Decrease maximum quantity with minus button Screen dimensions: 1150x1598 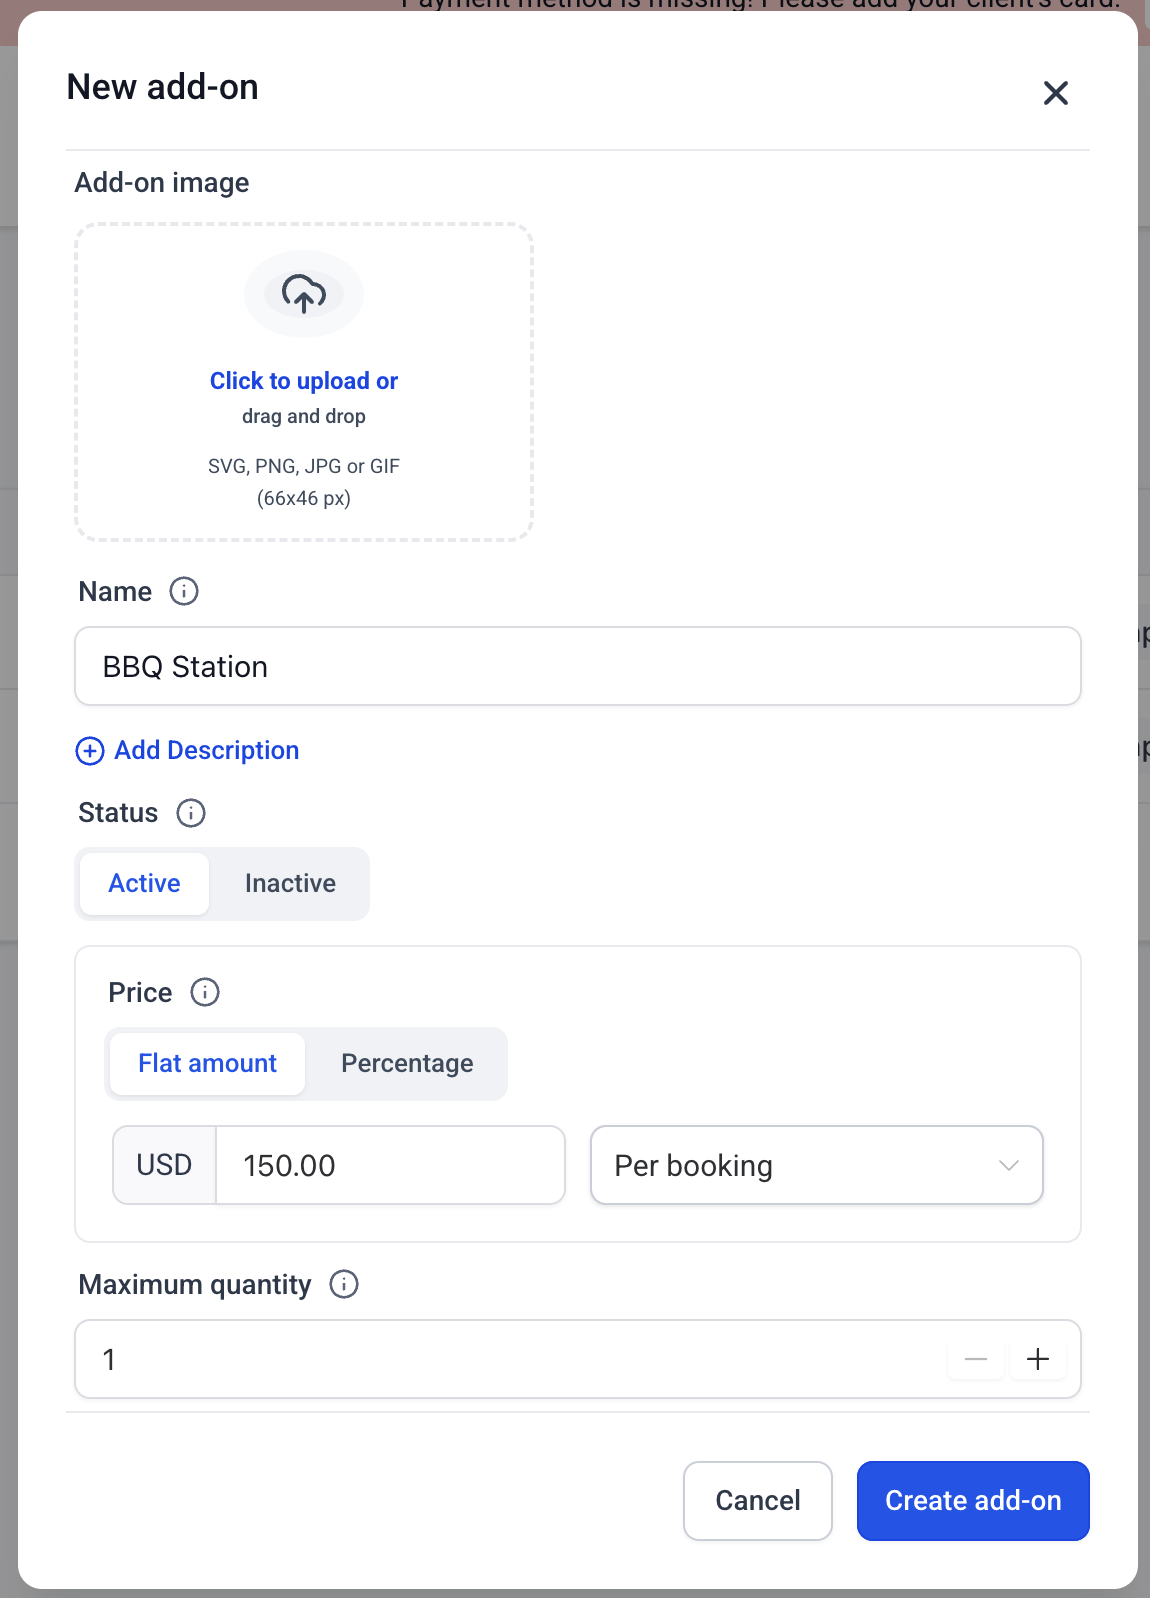[x=976, y=1359]
